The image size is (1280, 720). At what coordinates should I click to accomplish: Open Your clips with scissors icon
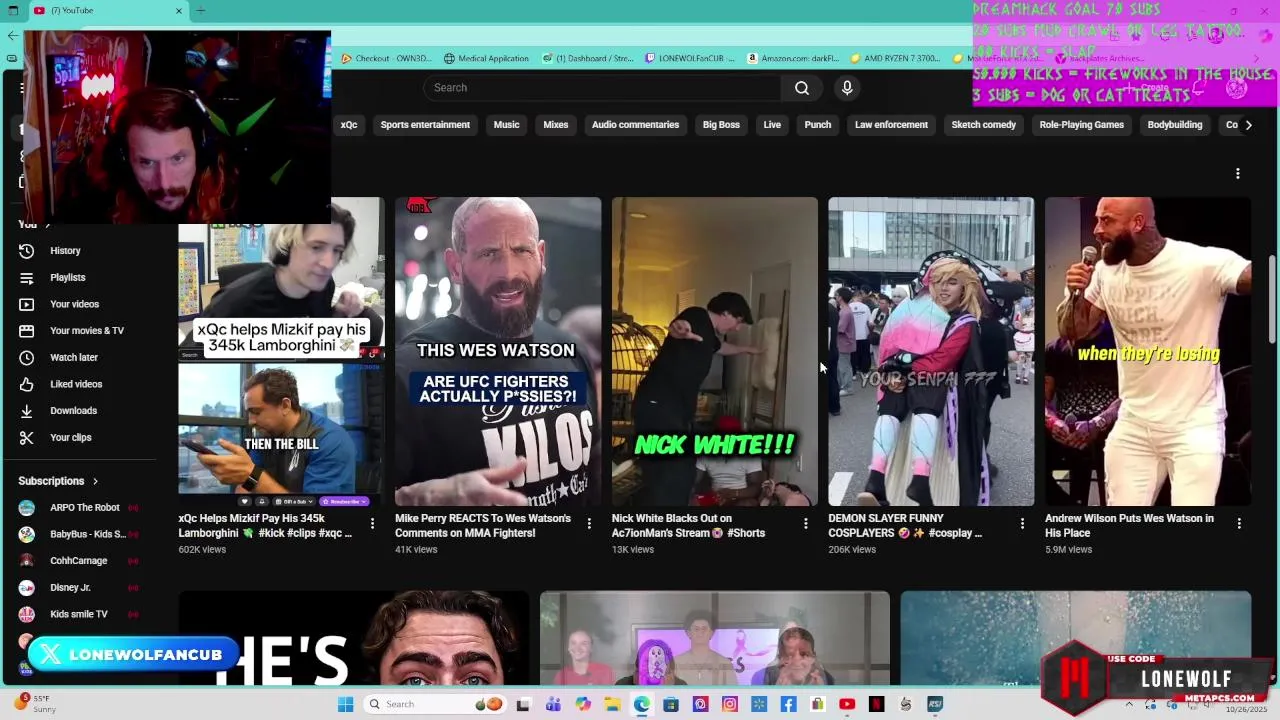[x=70, y=437]
